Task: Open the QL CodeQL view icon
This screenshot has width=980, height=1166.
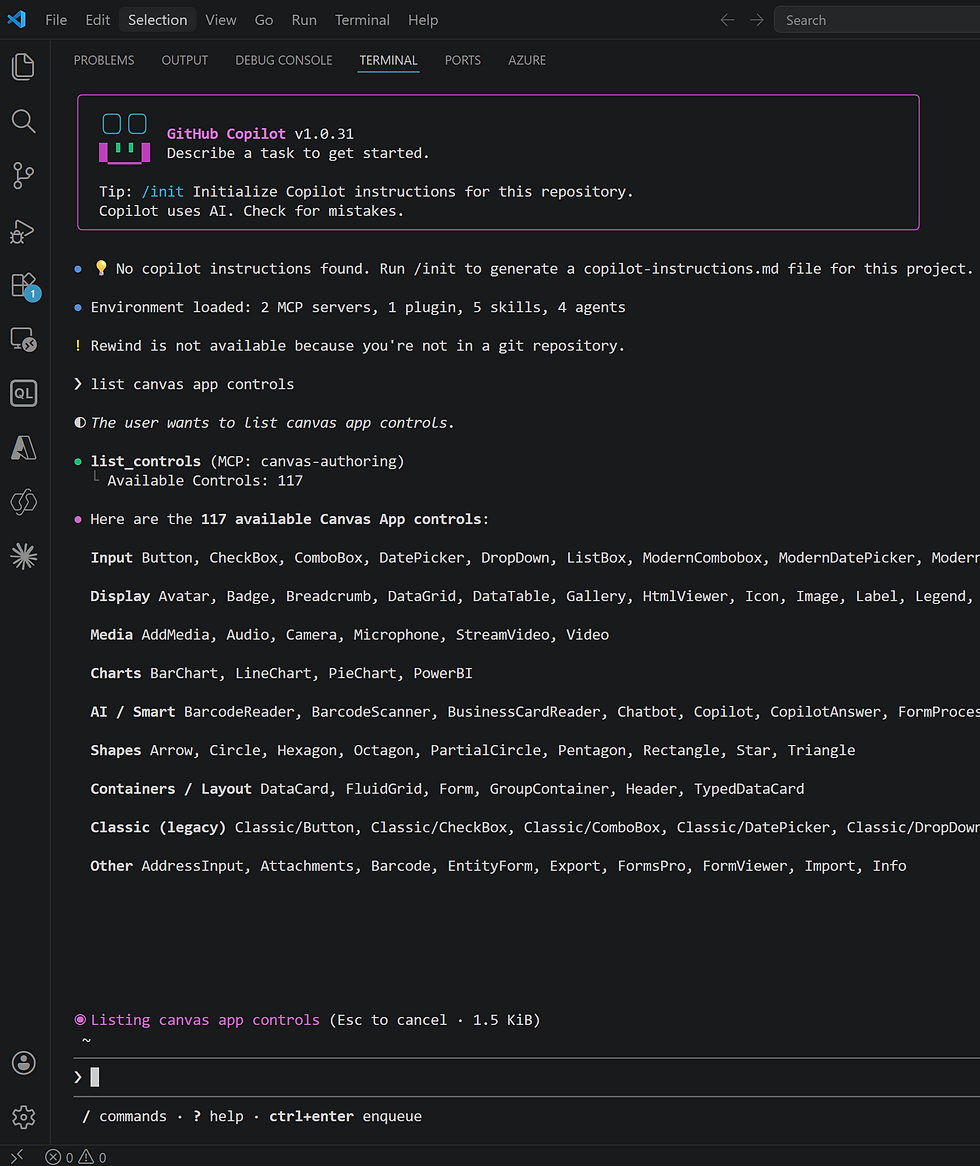Action: tap(24, 393)
